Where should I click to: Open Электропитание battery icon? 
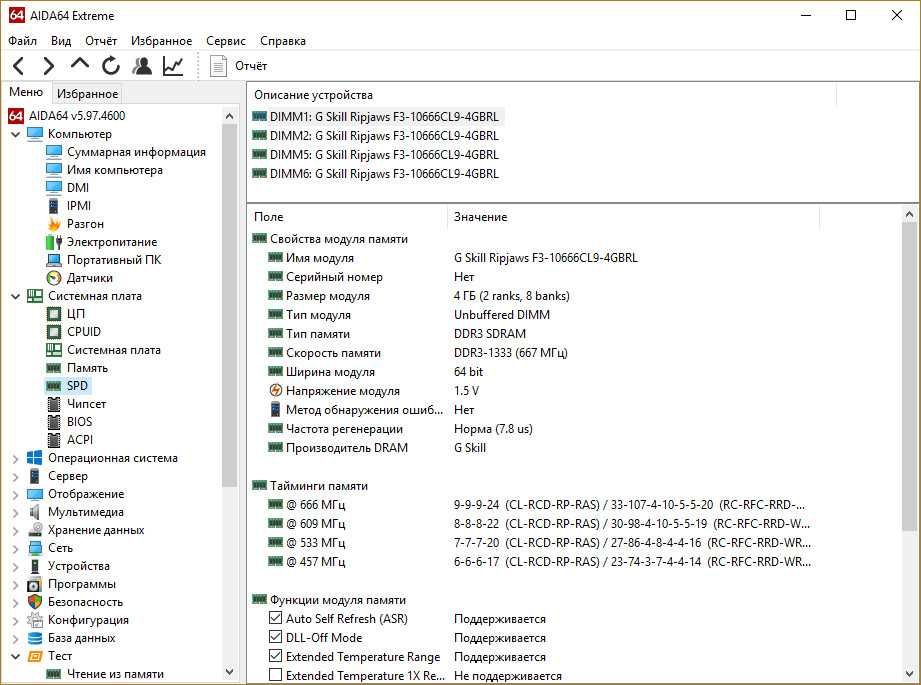pos(53,242)
